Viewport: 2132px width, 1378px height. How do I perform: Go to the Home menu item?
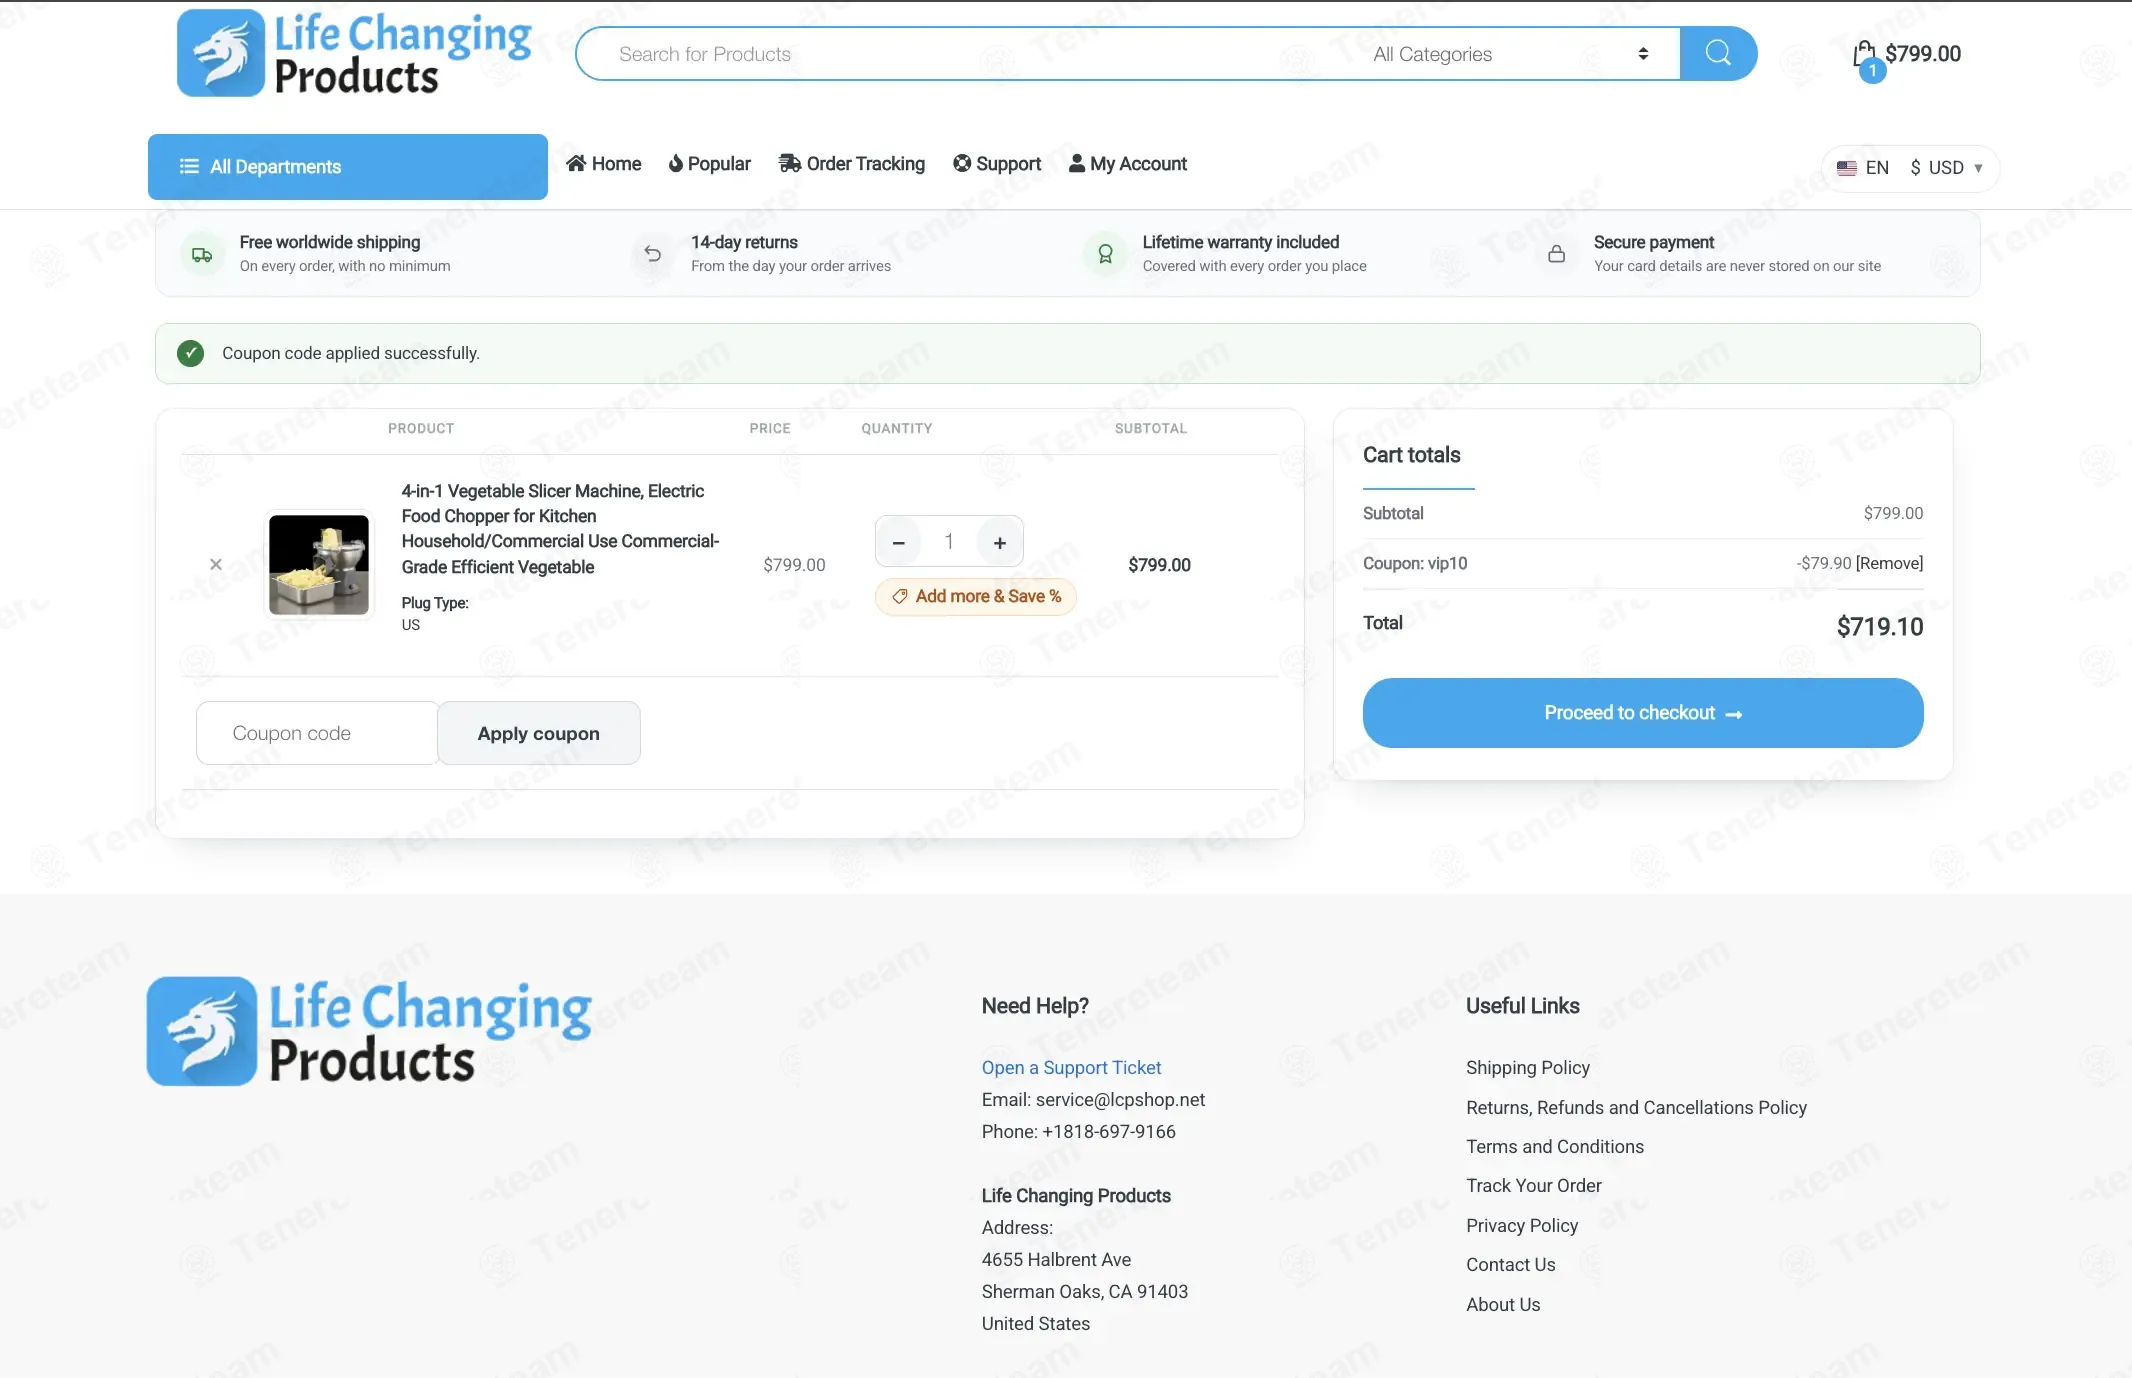(x=604, y=164)
